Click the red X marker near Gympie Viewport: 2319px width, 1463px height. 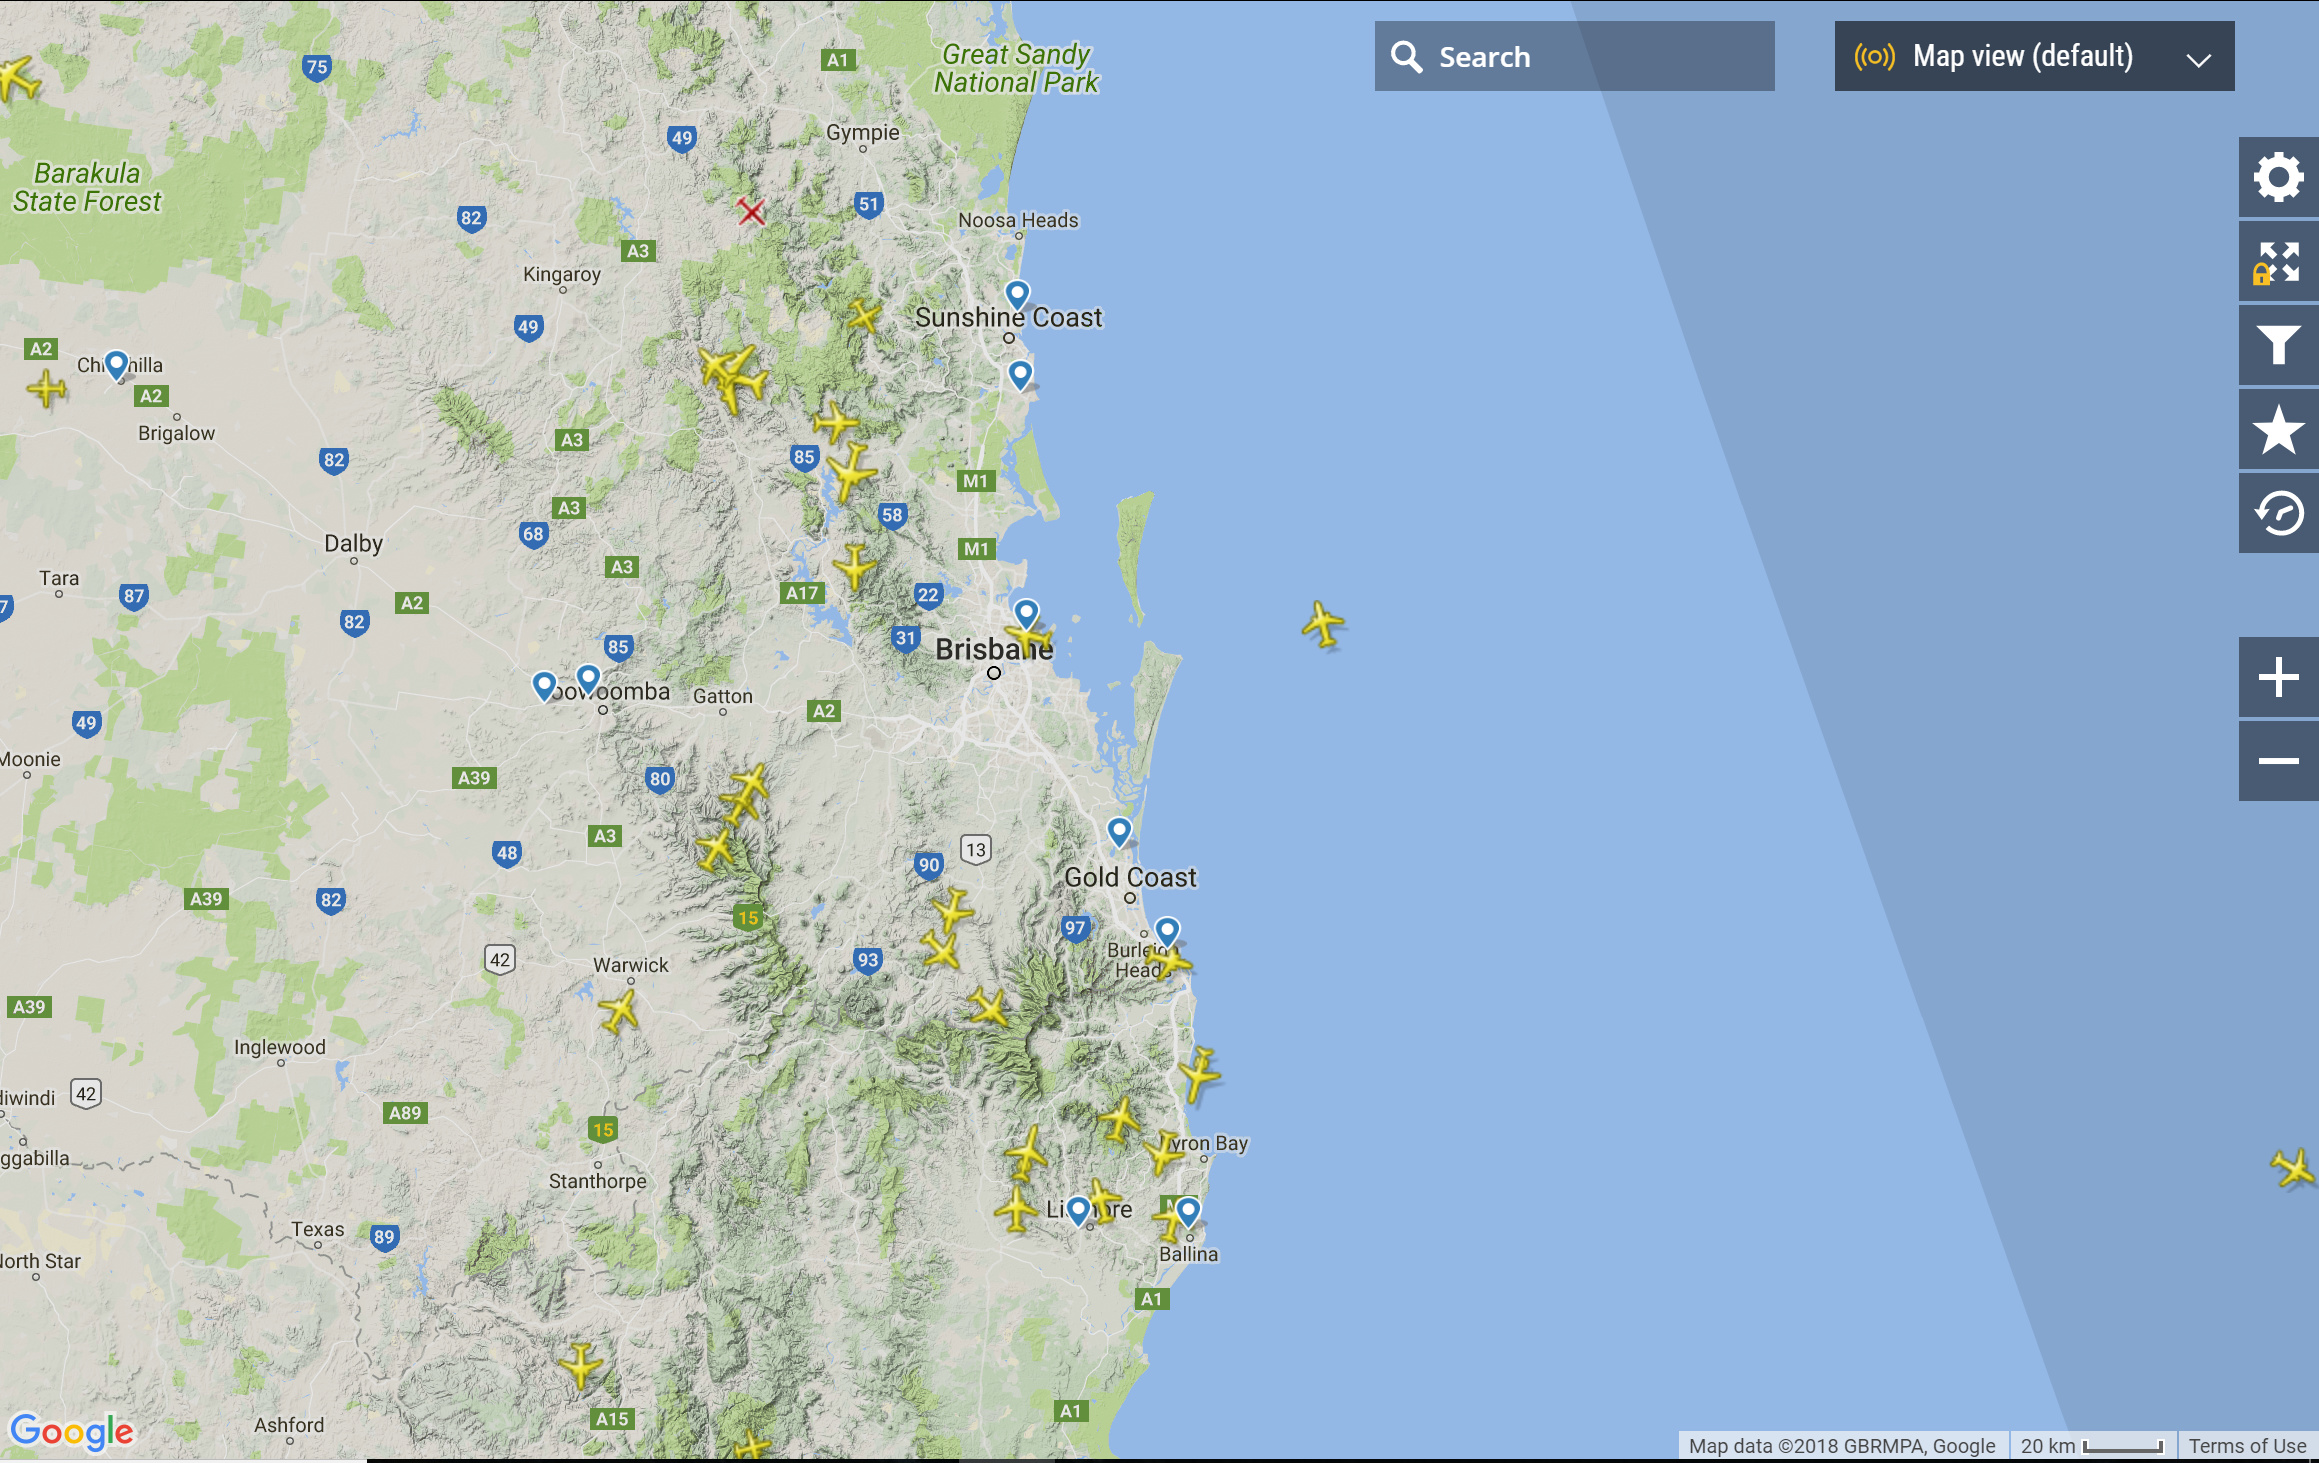pyautogui.click(x=751, y=211)
